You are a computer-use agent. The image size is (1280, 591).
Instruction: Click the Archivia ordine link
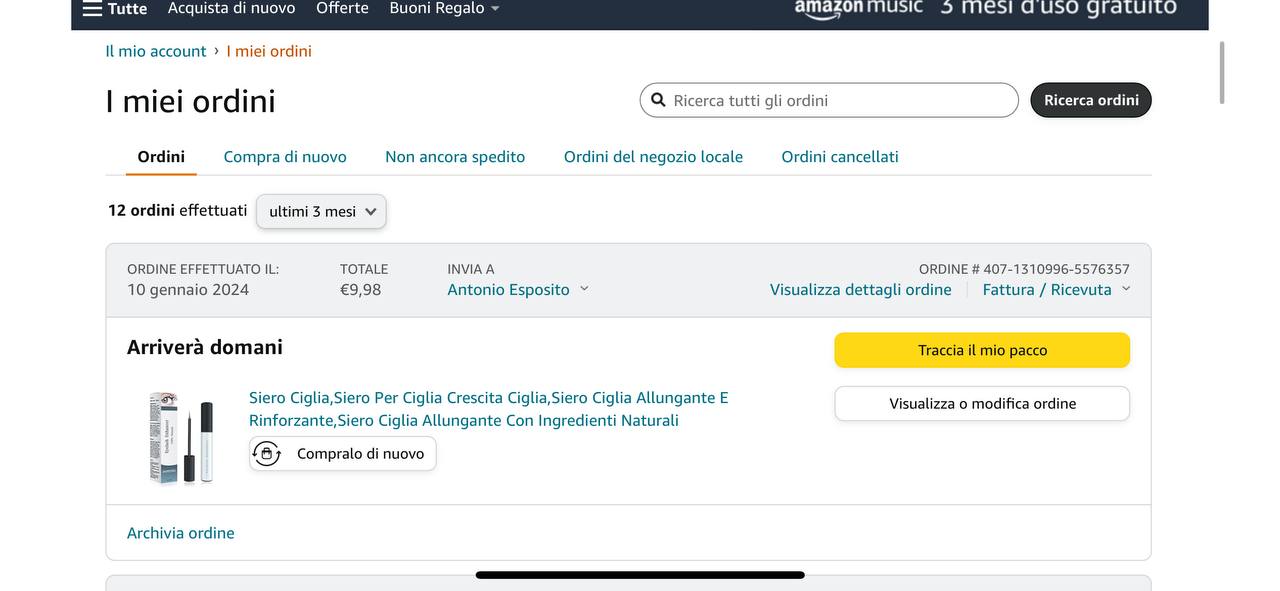pyautogui.click(x=181, y=533)
